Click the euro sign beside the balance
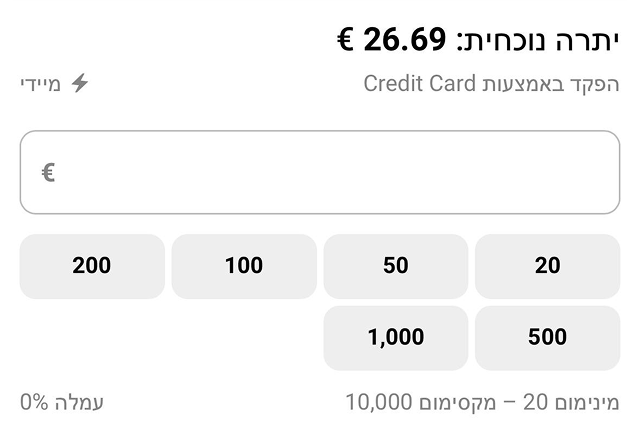The width and height of the screenshot is (640, 432). (347, 40)
